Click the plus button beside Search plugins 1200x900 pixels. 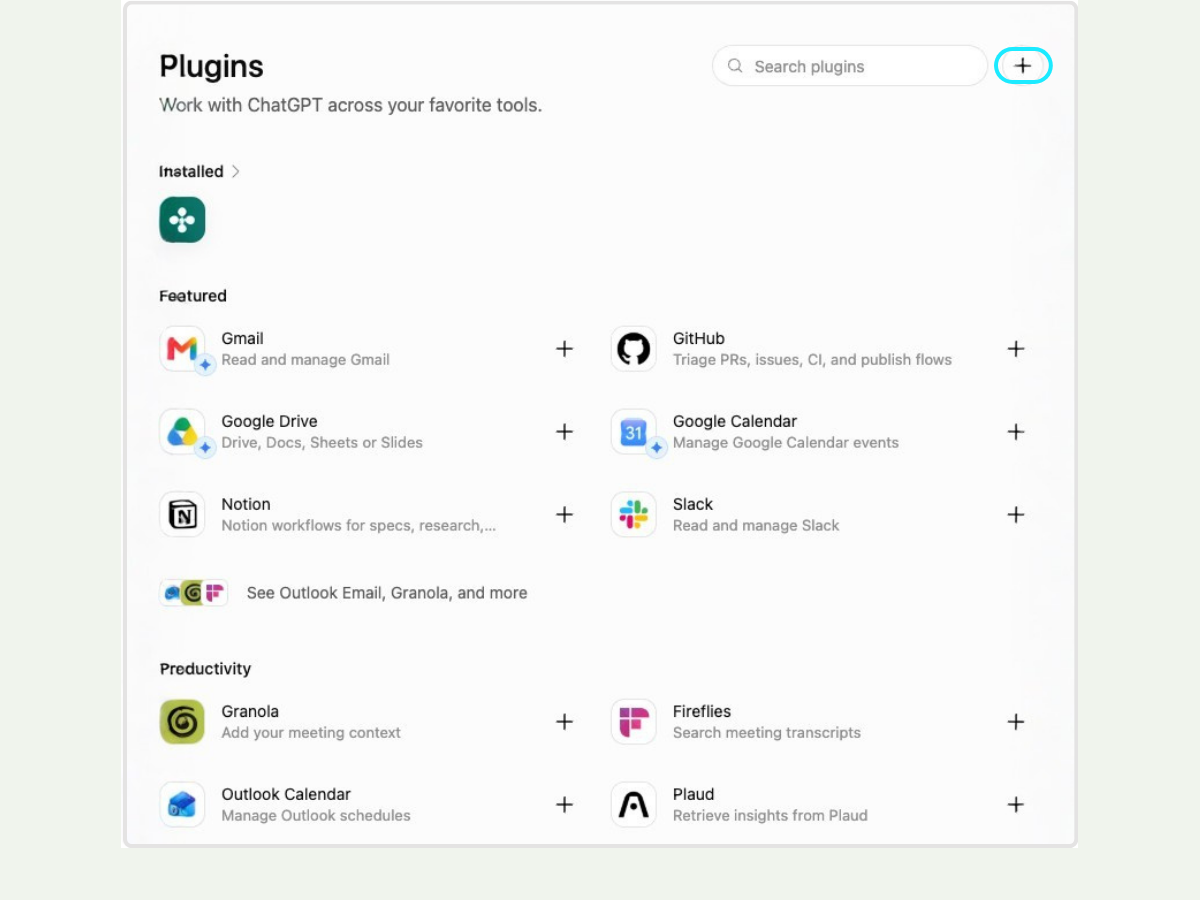(x=1023, y=66)
